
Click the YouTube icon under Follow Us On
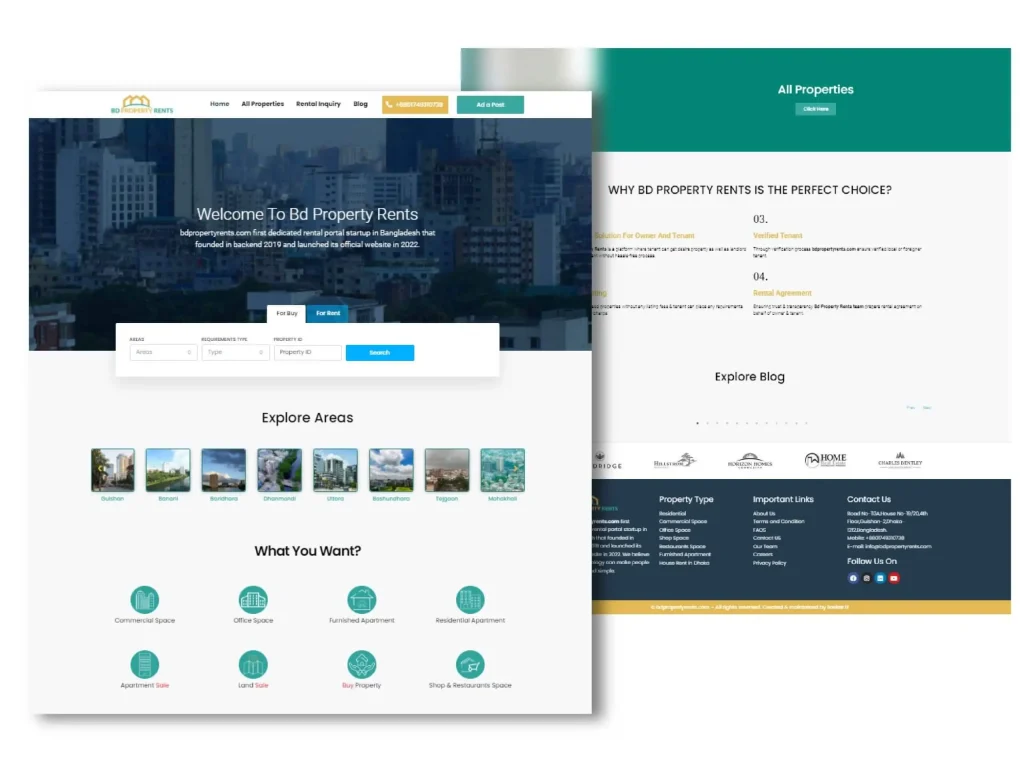click(894, 578)
